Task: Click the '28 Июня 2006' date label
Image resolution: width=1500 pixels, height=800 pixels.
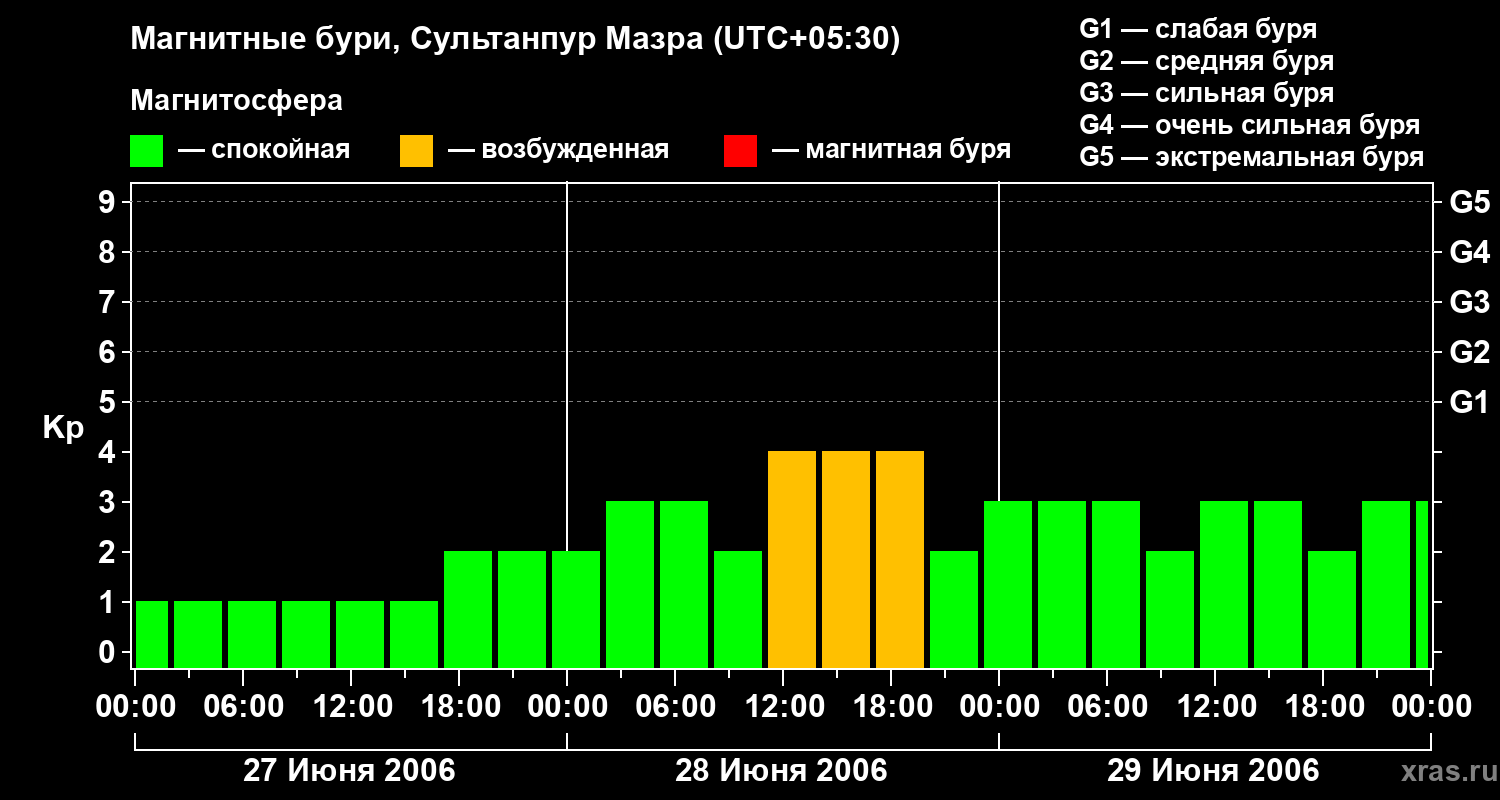Action: coord(782,771)
